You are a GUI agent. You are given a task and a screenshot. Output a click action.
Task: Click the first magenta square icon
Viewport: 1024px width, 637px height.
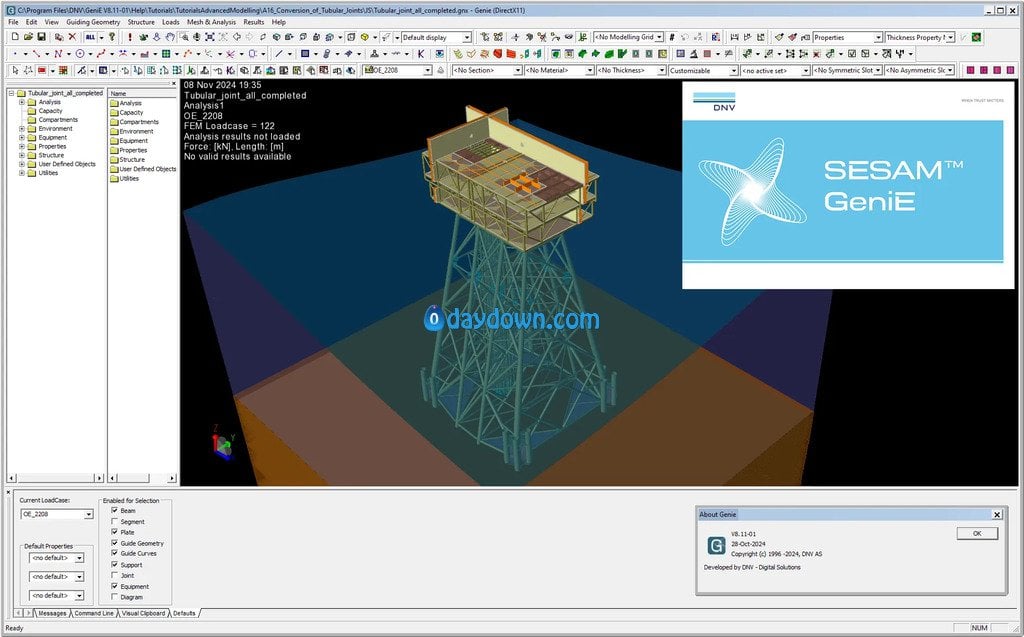coord(970,70)
